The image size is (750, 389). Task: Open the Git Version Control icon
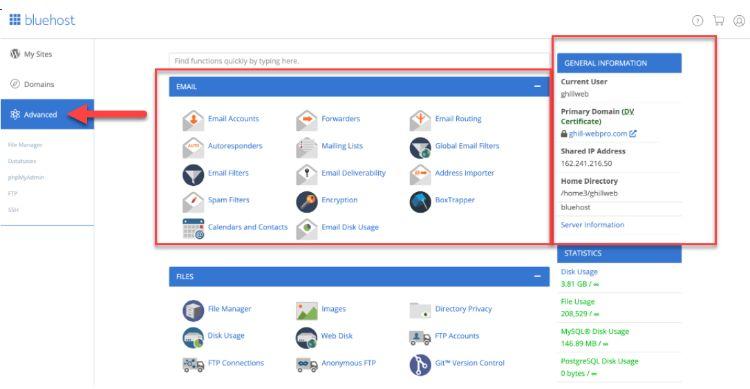(x=420, y=365)
